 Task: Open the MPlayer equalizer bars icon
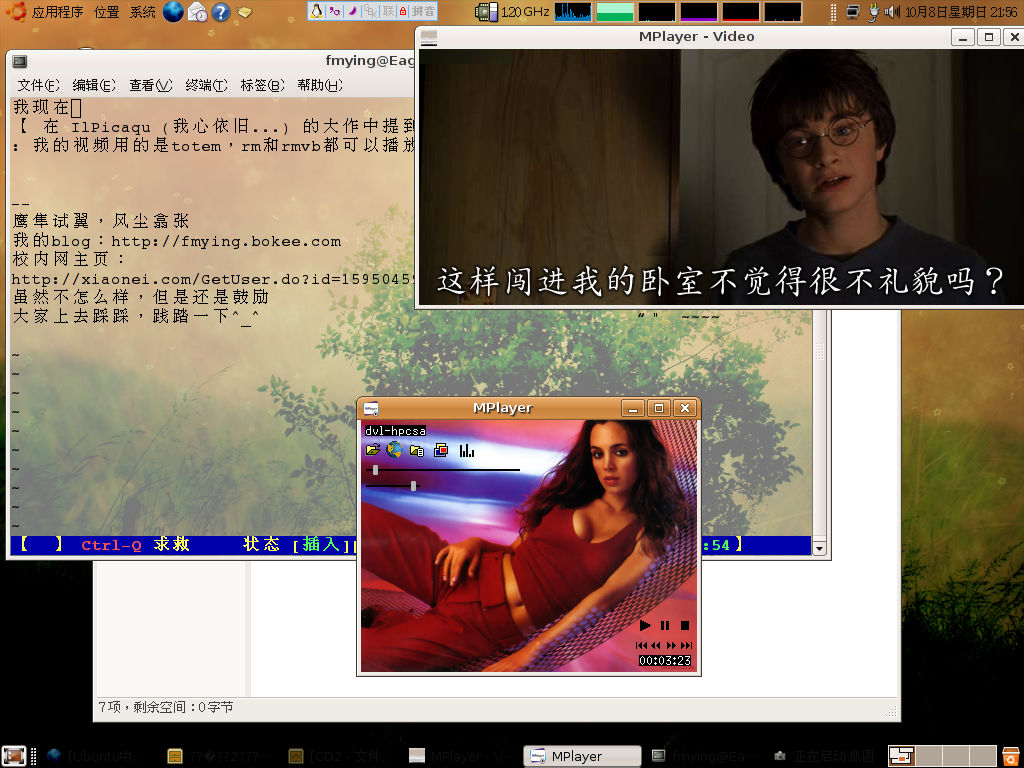(466, 451)
